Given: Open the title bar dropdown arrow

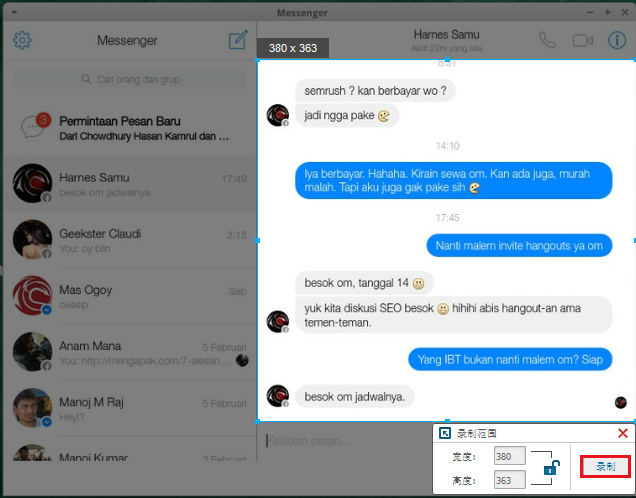Looking at the screenshot, I should point(14,12).
